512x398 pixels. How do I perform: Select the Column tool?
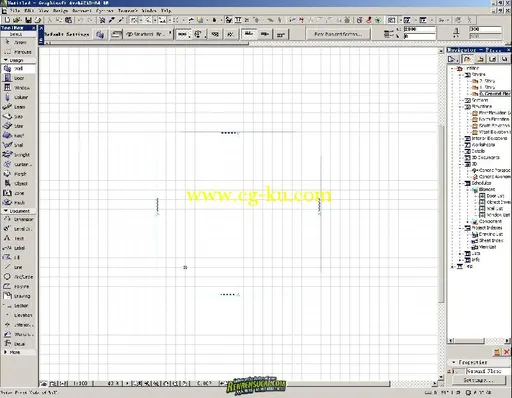click(x=19, y=97)
